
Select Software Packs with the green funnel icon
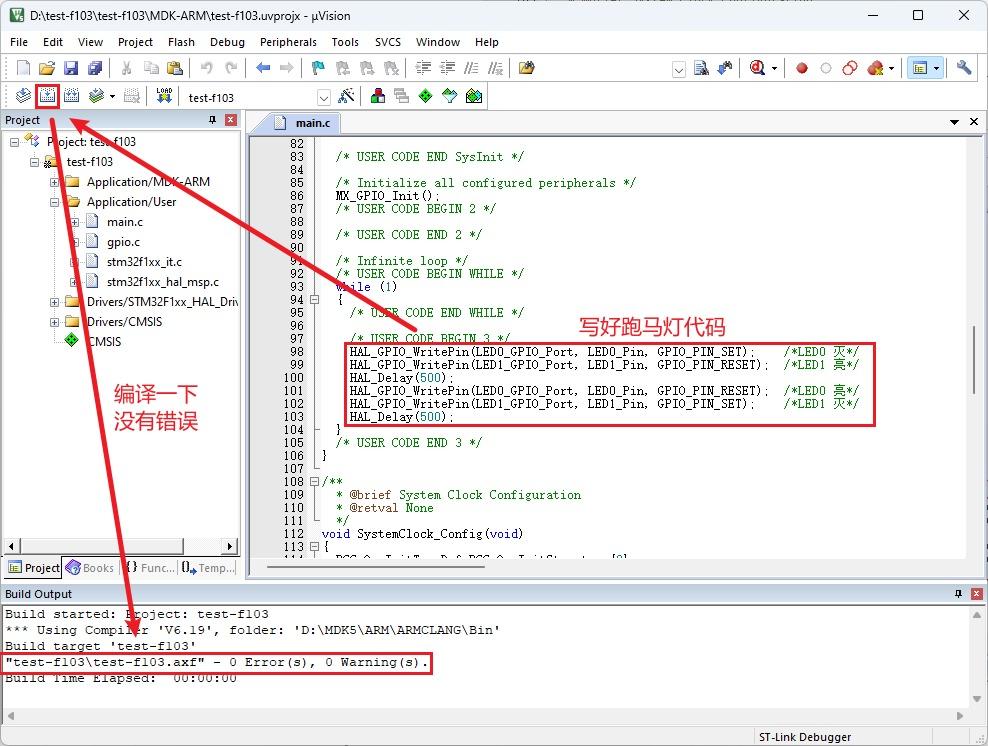tap(449, 96)
